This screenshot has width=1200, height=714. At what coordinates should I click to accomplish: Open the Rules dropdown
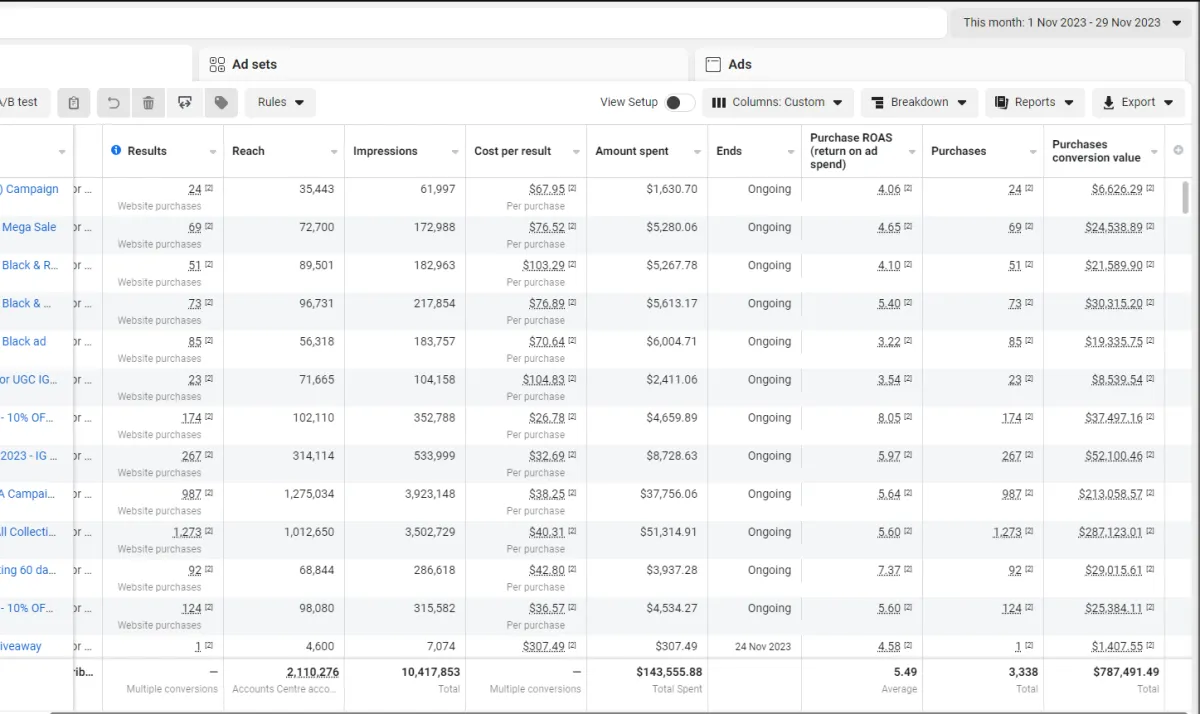tap(280, 102)
